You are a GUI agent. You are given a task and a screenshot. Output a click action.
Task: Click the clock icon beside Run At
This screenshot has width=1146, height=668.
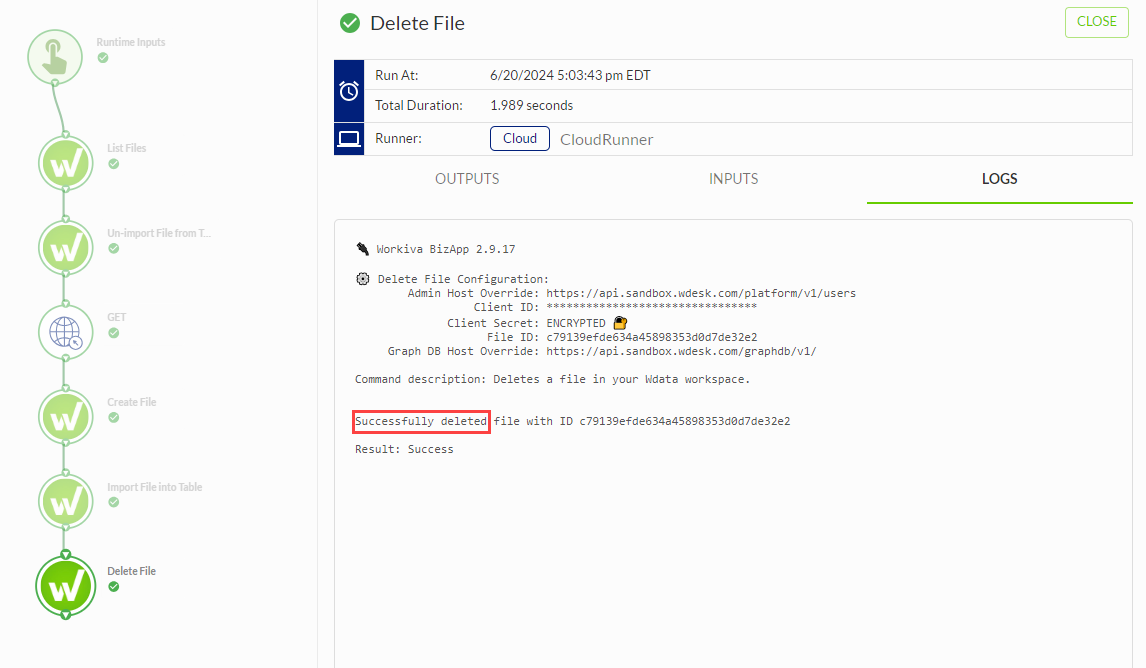(349, 91)
